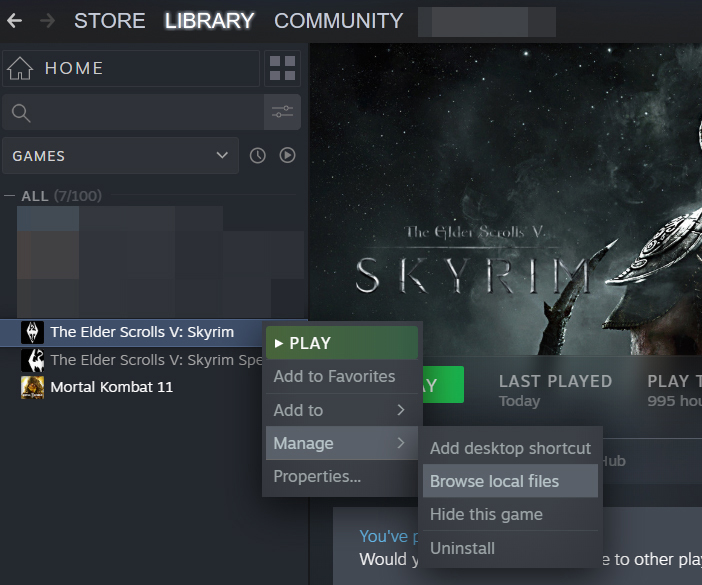
Task: Click the Mortal Kombat 11 icon
Action: (32, 387)
